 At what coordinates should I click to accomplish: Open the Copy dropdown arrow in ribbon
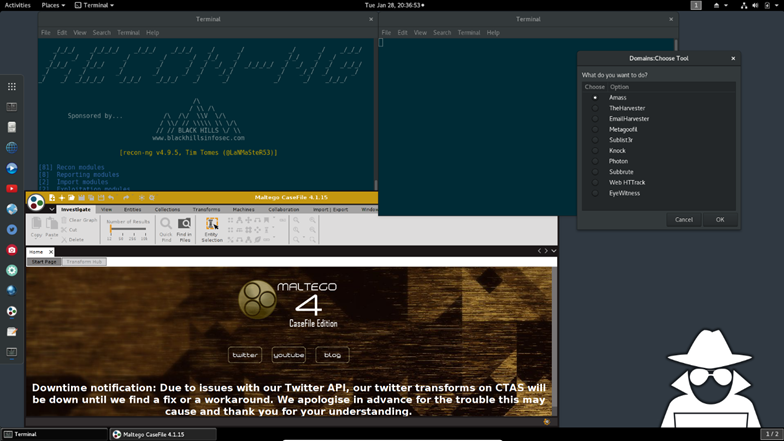pos(36,239)
